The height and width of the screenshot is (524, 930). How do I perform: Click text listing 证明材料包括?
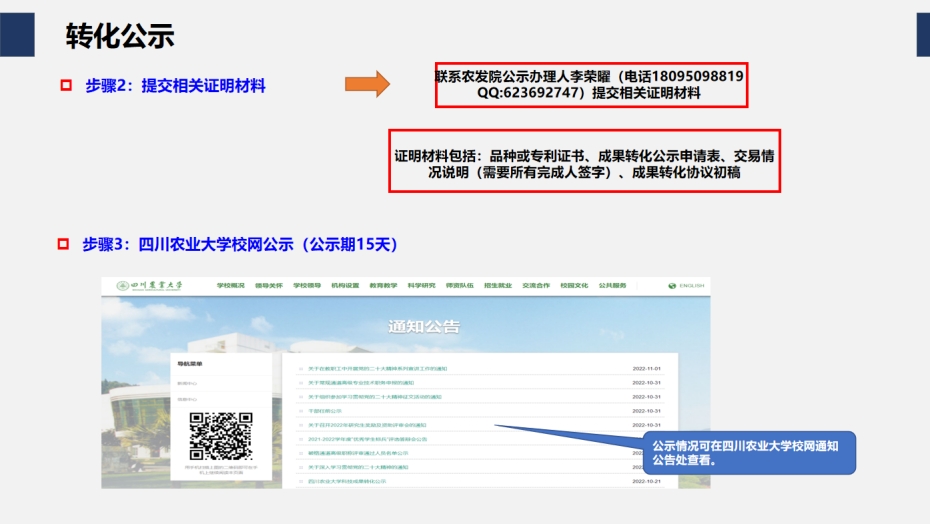(x=584, y=164)
